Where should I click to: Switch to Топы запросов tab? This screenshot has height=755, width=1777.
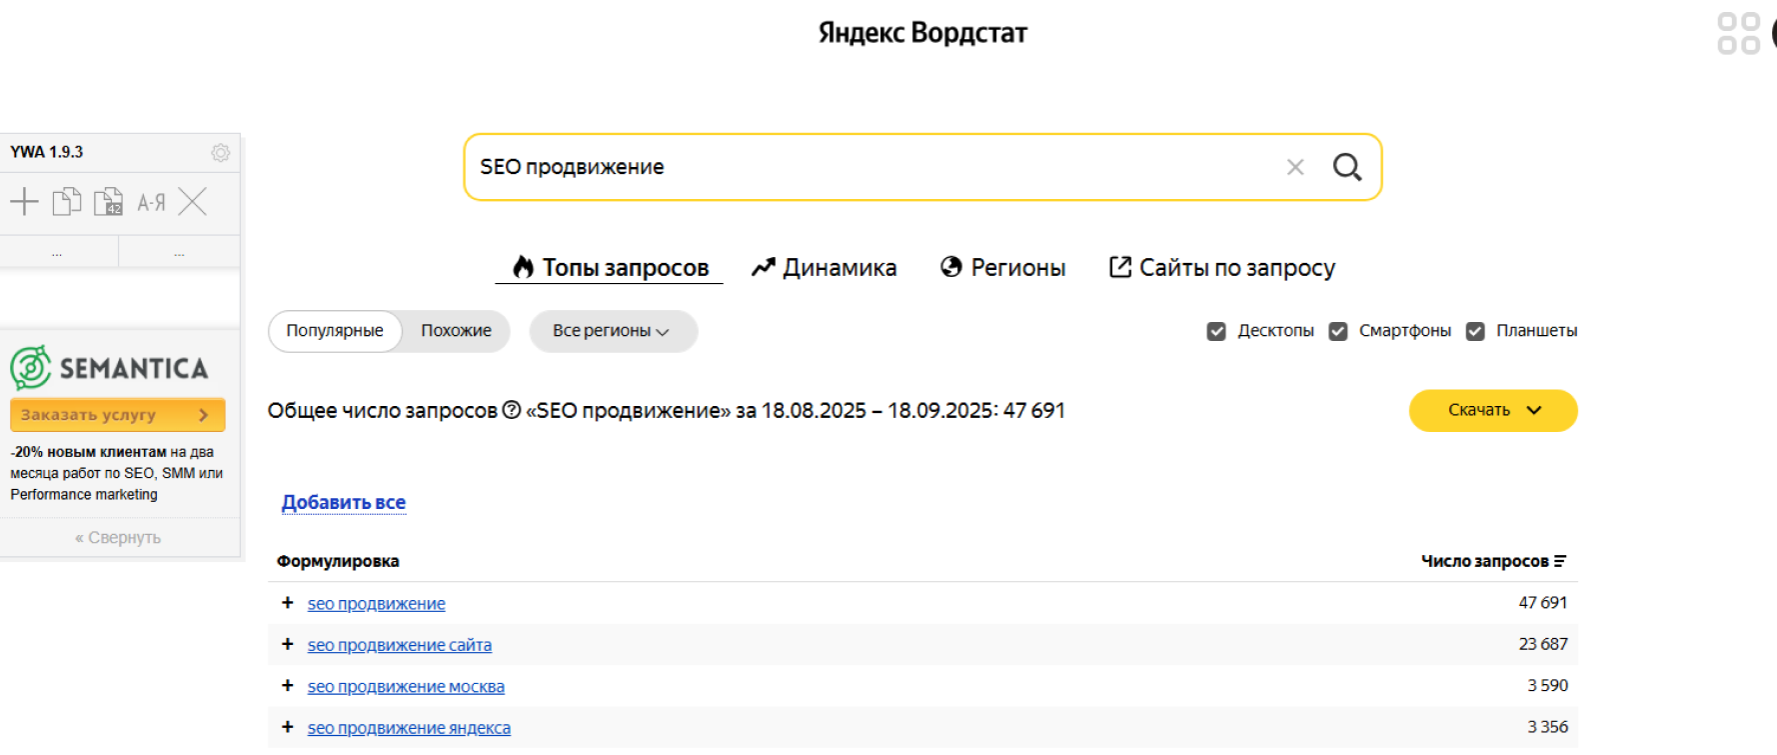610,267
